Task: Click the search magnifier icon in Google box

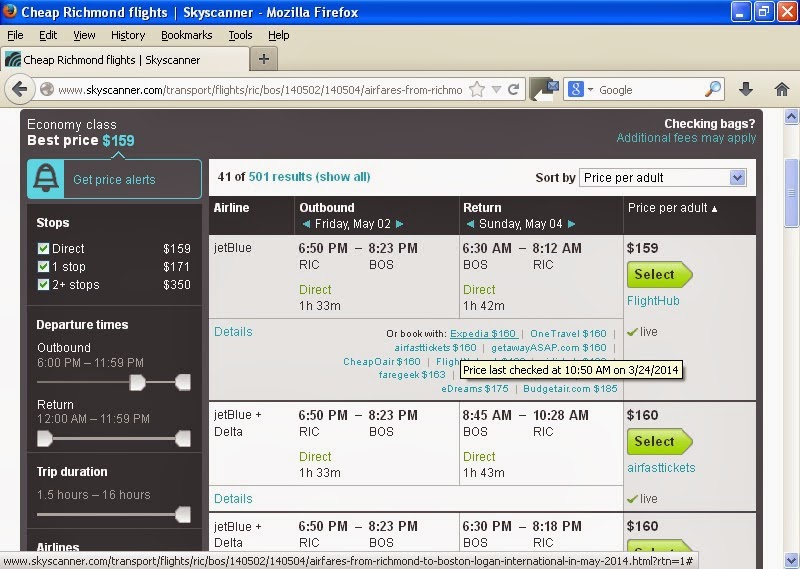Action: click(x=713, y=89)
